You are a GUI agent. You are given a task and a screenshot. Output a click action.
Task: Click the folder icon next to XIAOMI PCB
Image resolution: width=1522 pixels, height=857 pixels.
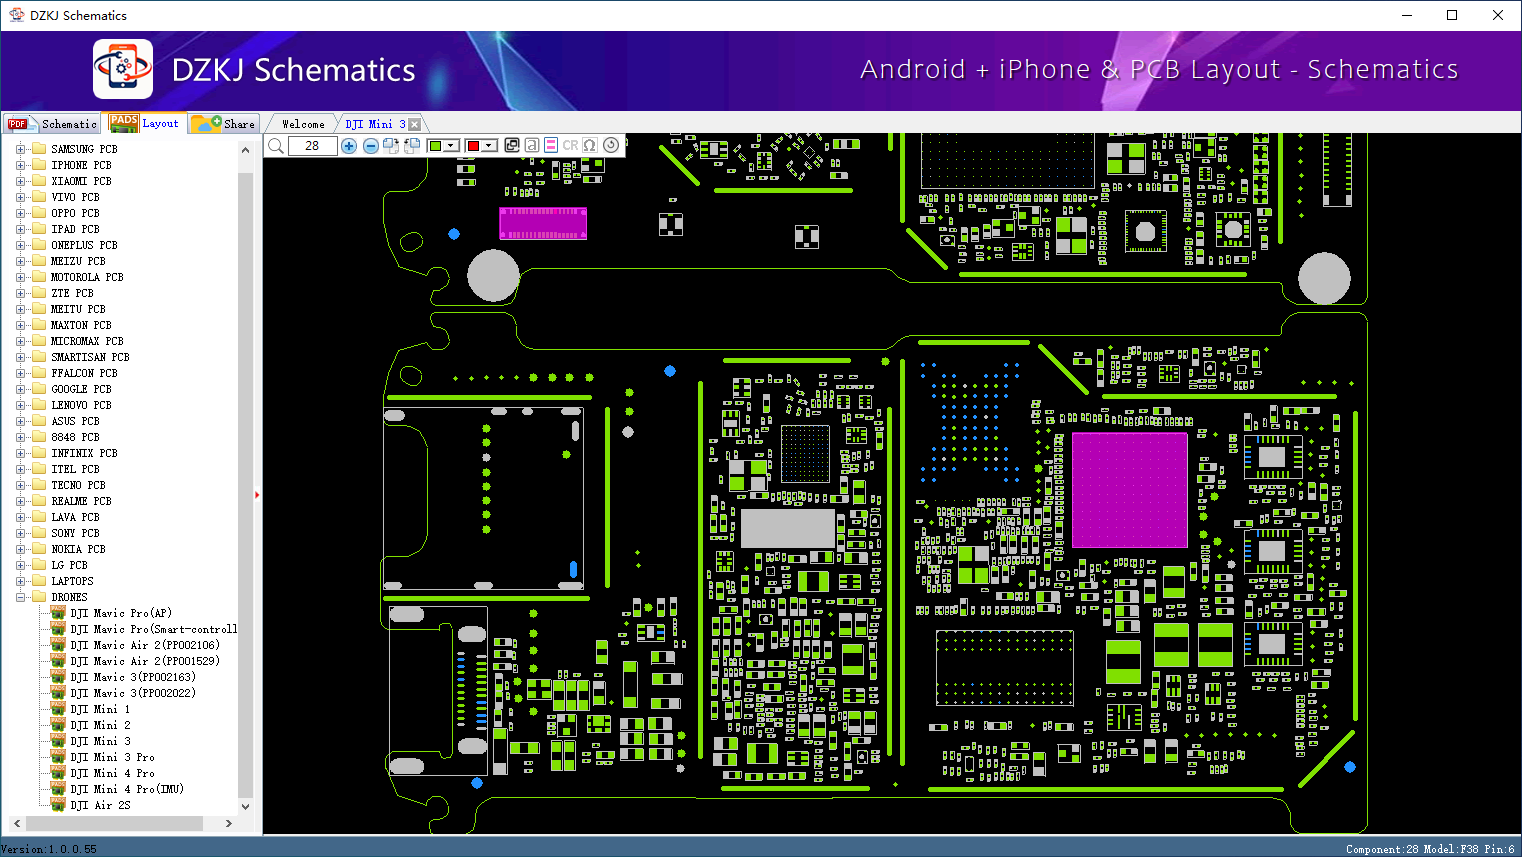(x=39, y=181)
